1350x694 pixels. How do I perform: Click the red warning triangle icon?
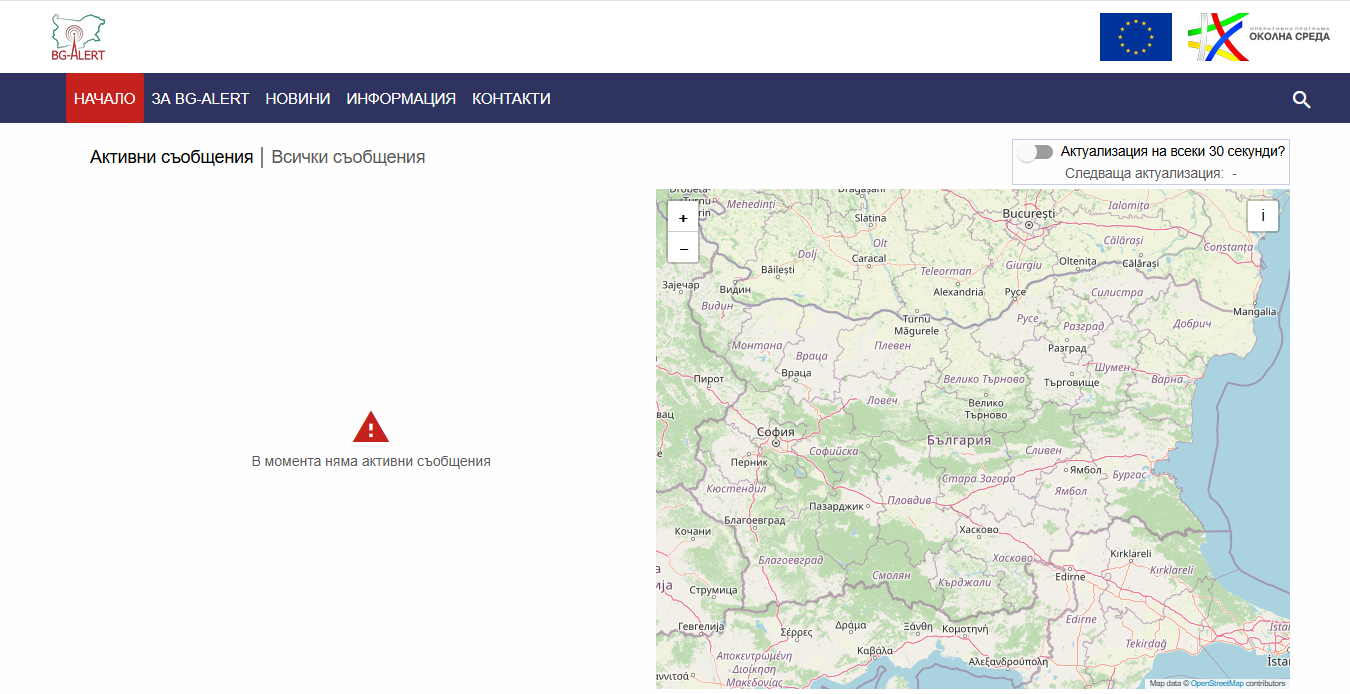(370, 427)
